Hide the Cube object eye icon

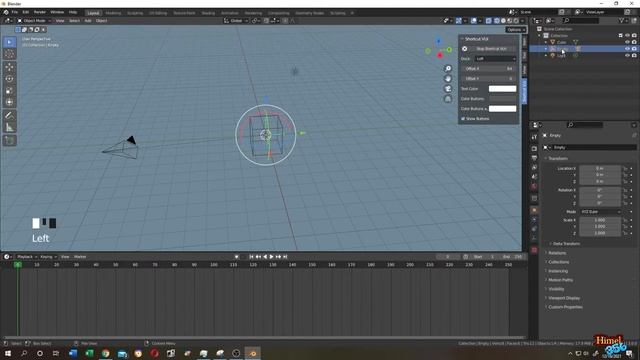627,42
